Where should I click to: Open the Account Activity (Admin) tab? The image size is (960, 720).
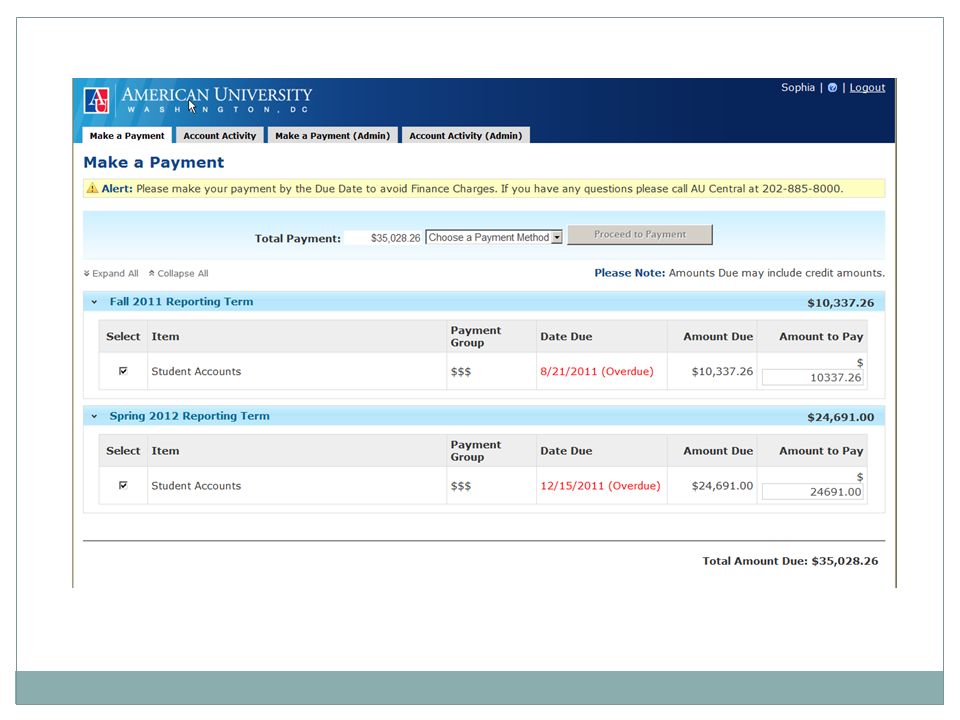[465, 135]
